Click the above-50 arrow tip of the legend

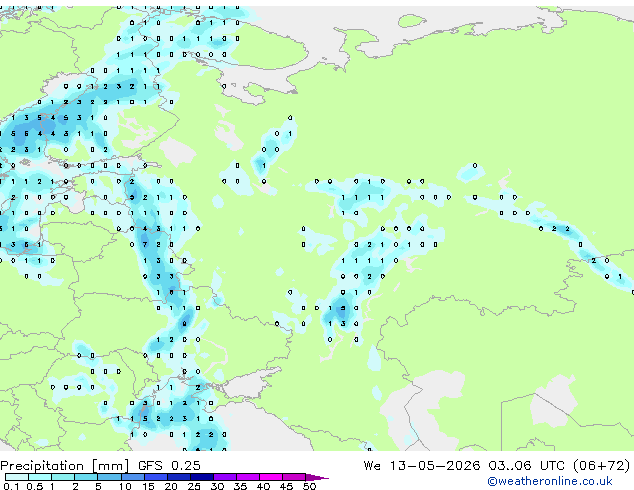(x=317, y=477)
